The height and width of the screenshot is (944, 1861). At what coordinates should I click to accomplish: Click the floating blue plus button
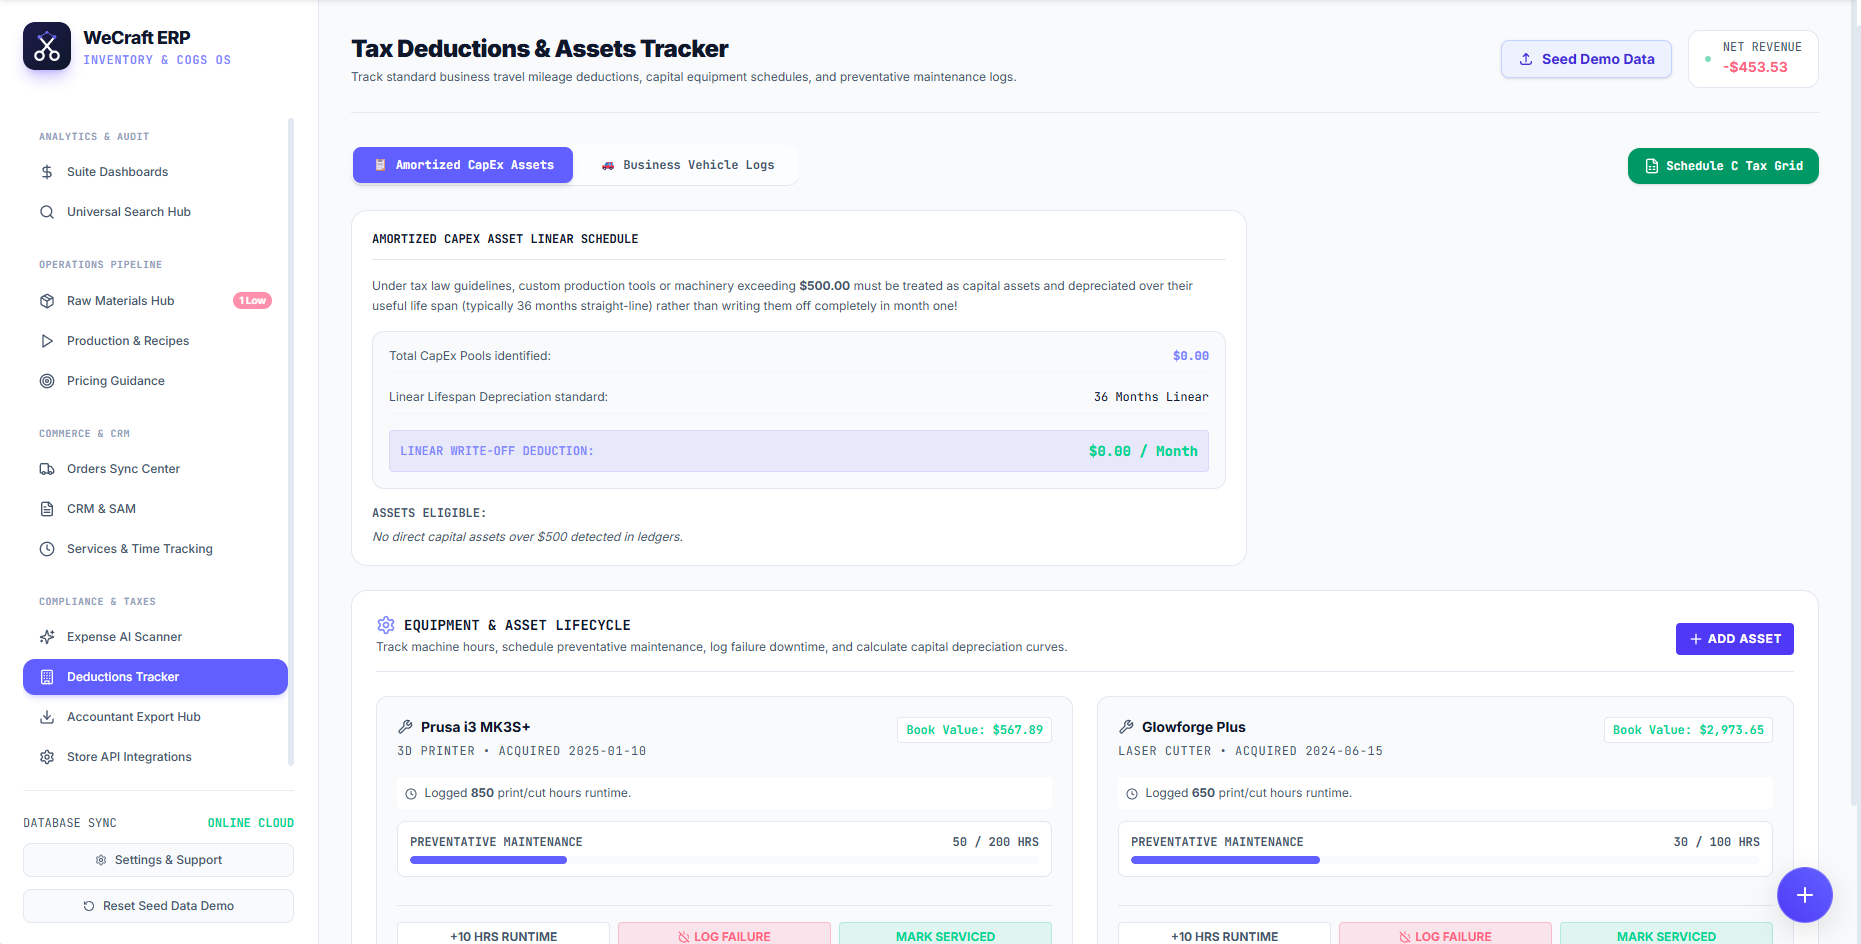click(x=1805, y=895)
